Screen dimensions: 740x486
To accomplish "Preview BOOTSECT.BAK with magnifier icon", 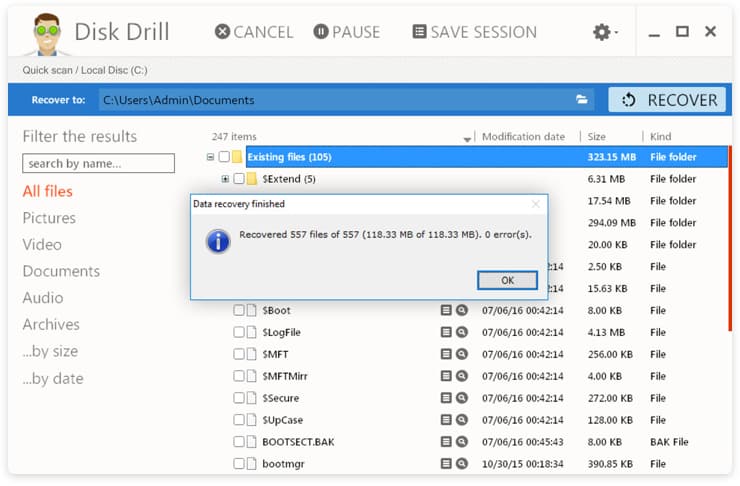I will click(x=462, y=442).
